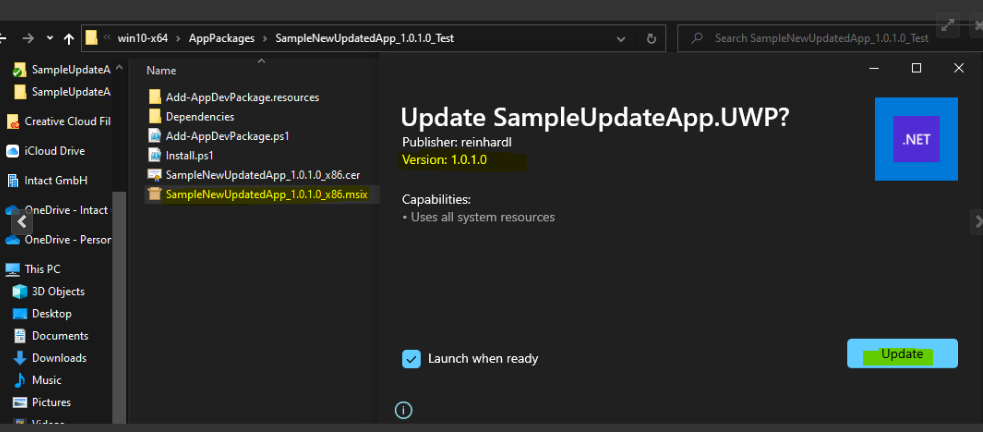Click the Pictures icon in sidebar

click(20, 403)
